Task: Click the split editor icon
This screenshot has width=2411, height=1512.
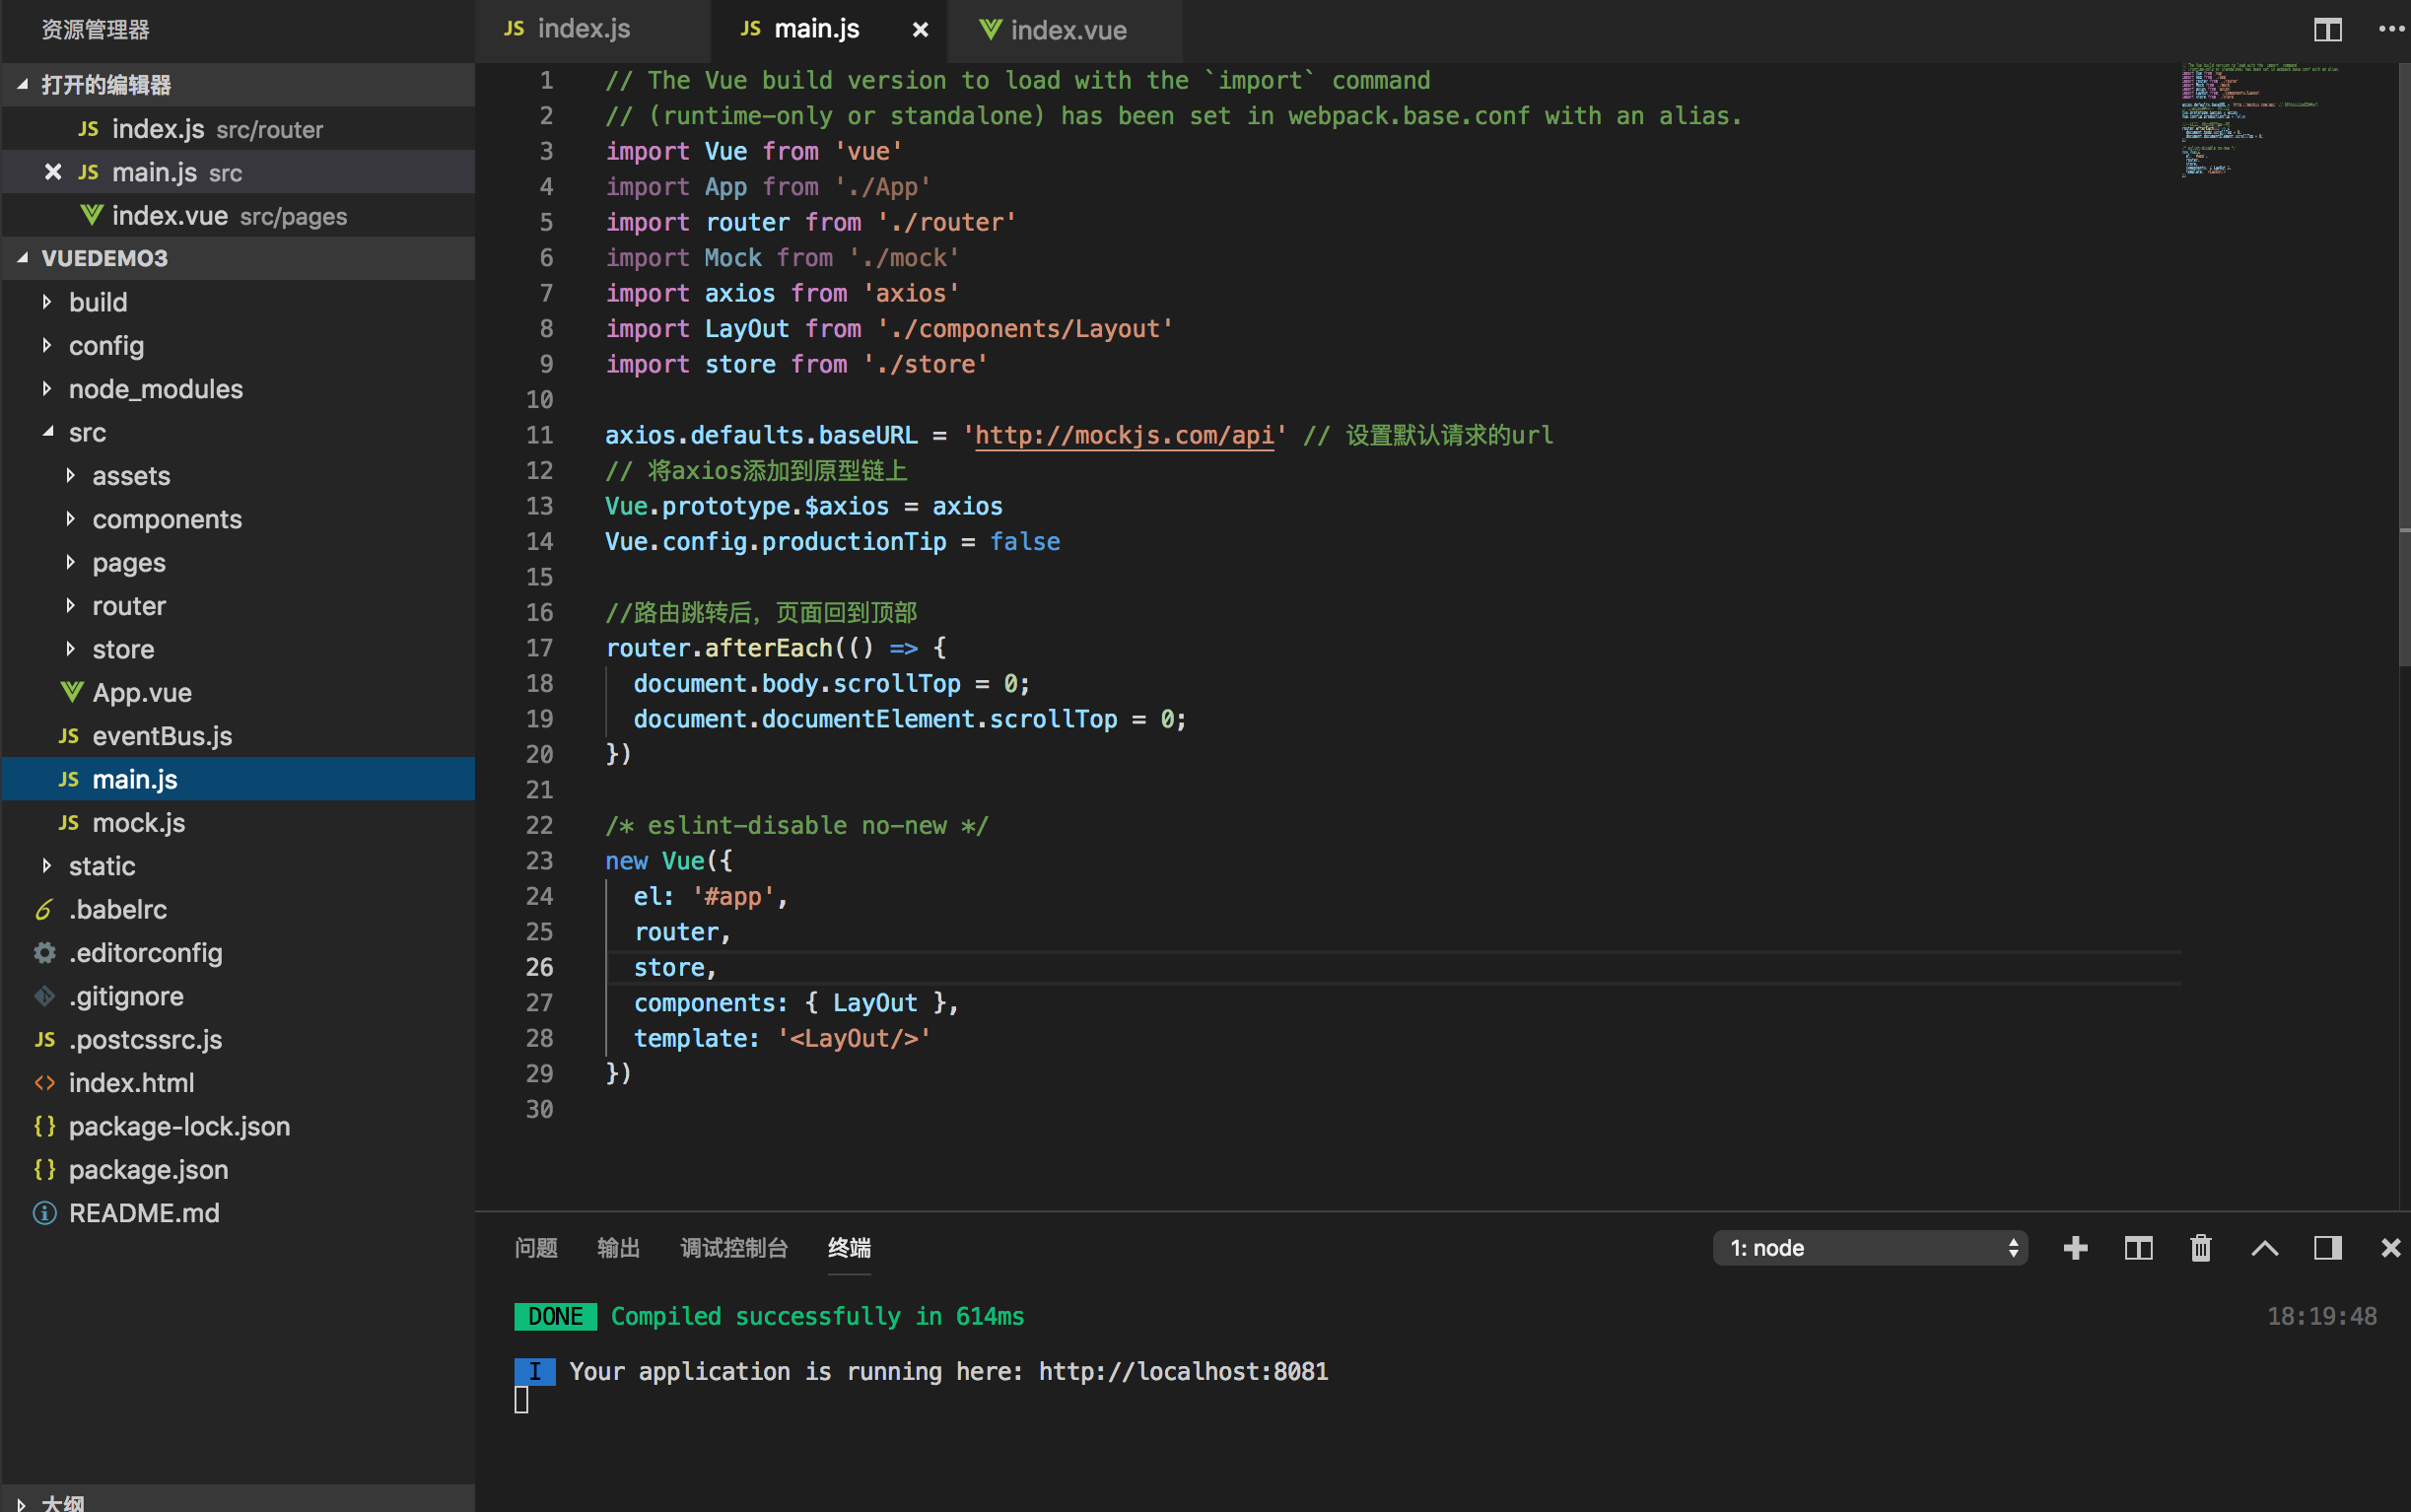Action: 2327,30
